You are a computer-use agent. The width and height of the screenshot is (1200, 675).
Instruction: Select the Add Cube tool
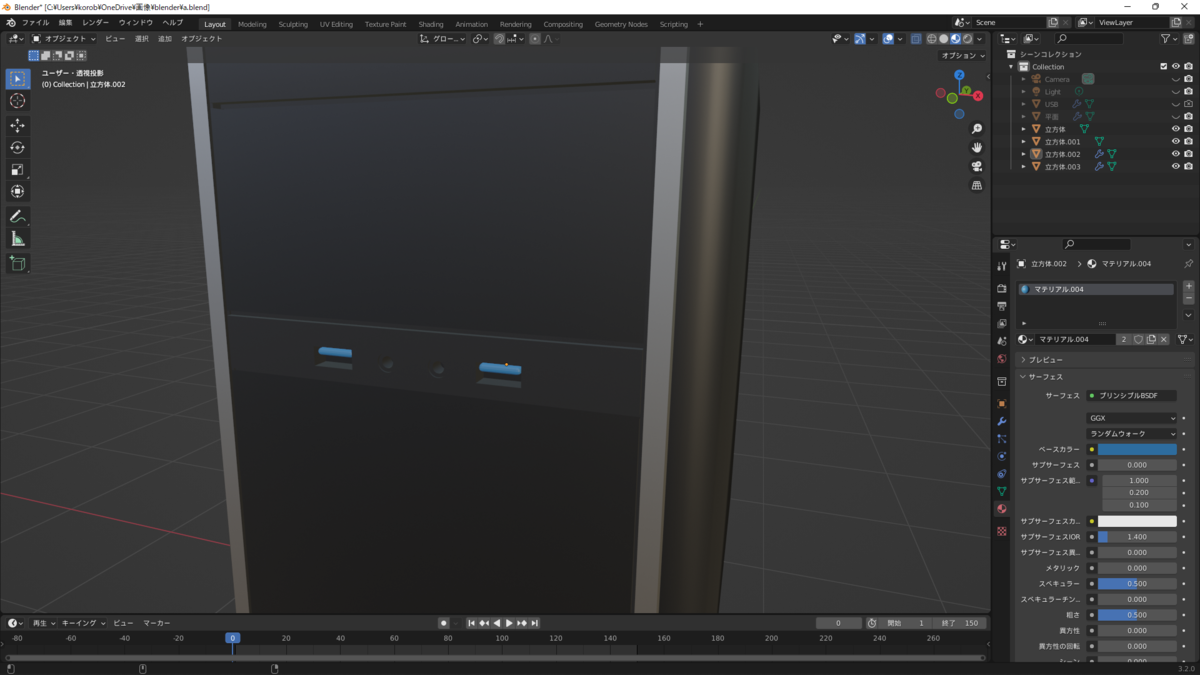click(18, 264)
